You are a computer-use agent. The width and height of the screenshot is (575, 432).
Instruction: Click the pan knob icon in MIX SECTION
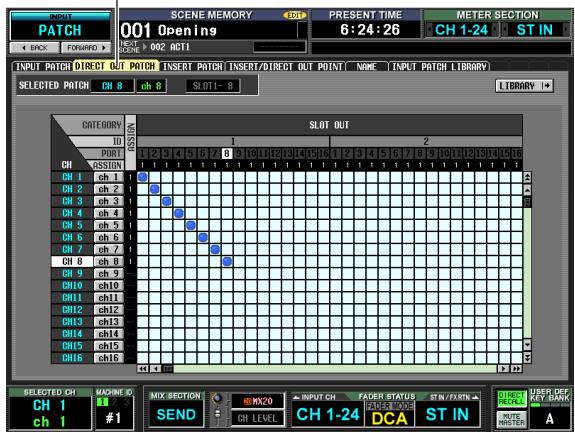[x=217, y=399]
